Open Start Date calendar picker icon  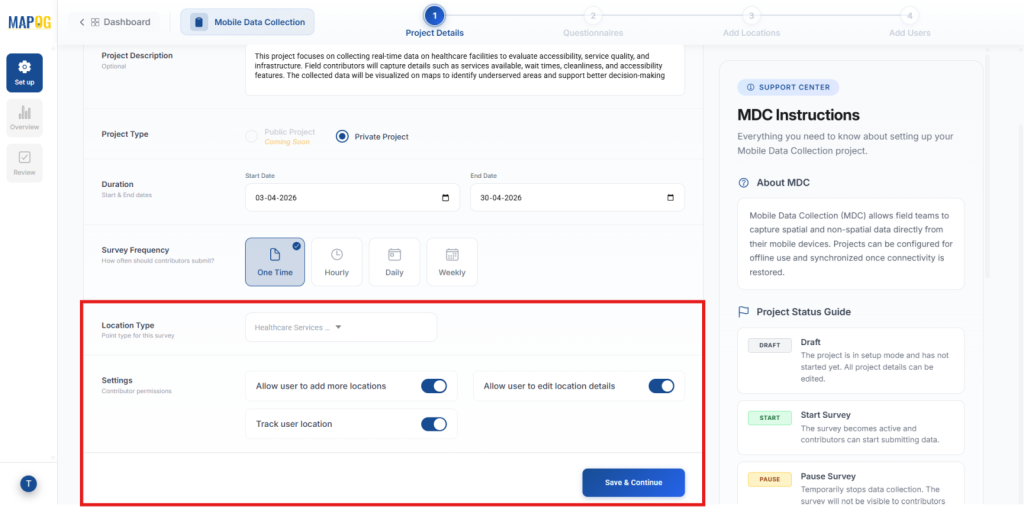[x=445, y=198]
